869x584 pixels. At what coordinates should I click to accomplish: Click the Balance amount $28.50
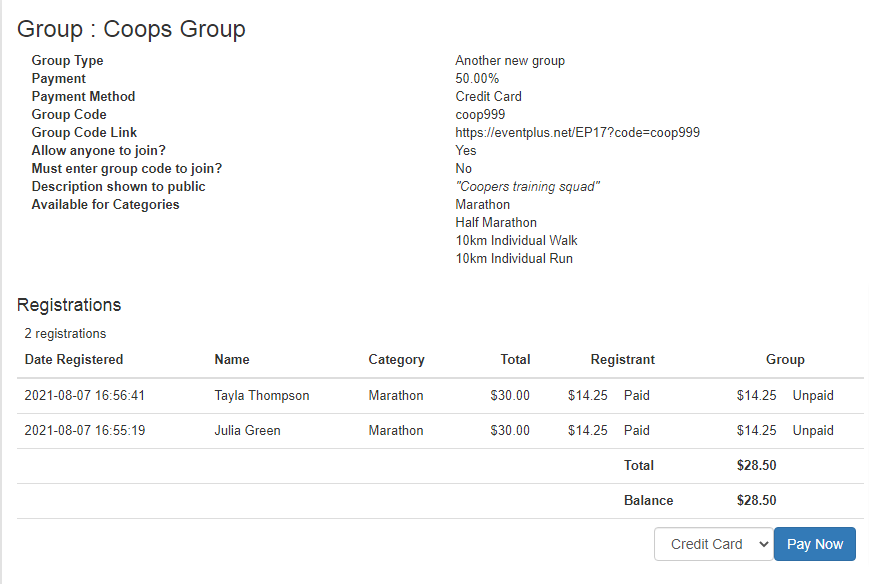(x=756, y=500)
